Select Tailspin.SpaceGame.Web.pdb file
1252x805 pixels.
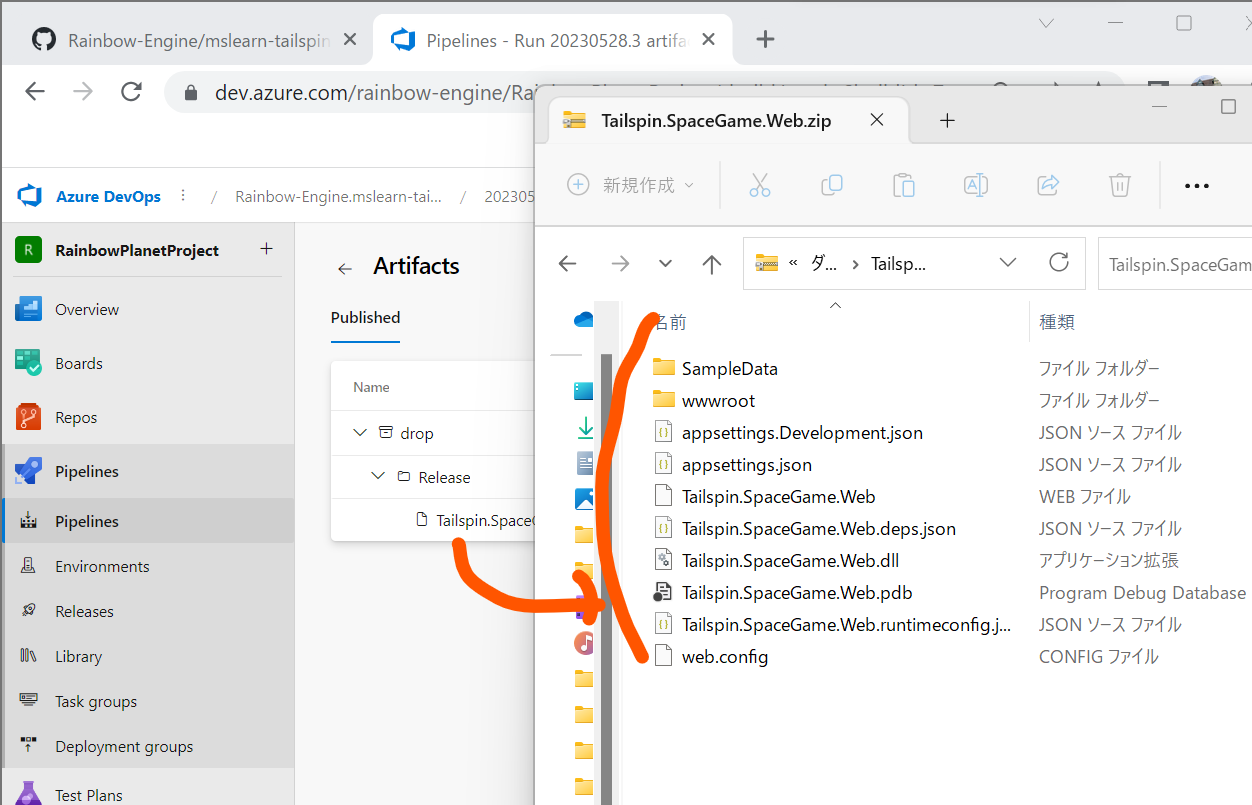point(797,592)
